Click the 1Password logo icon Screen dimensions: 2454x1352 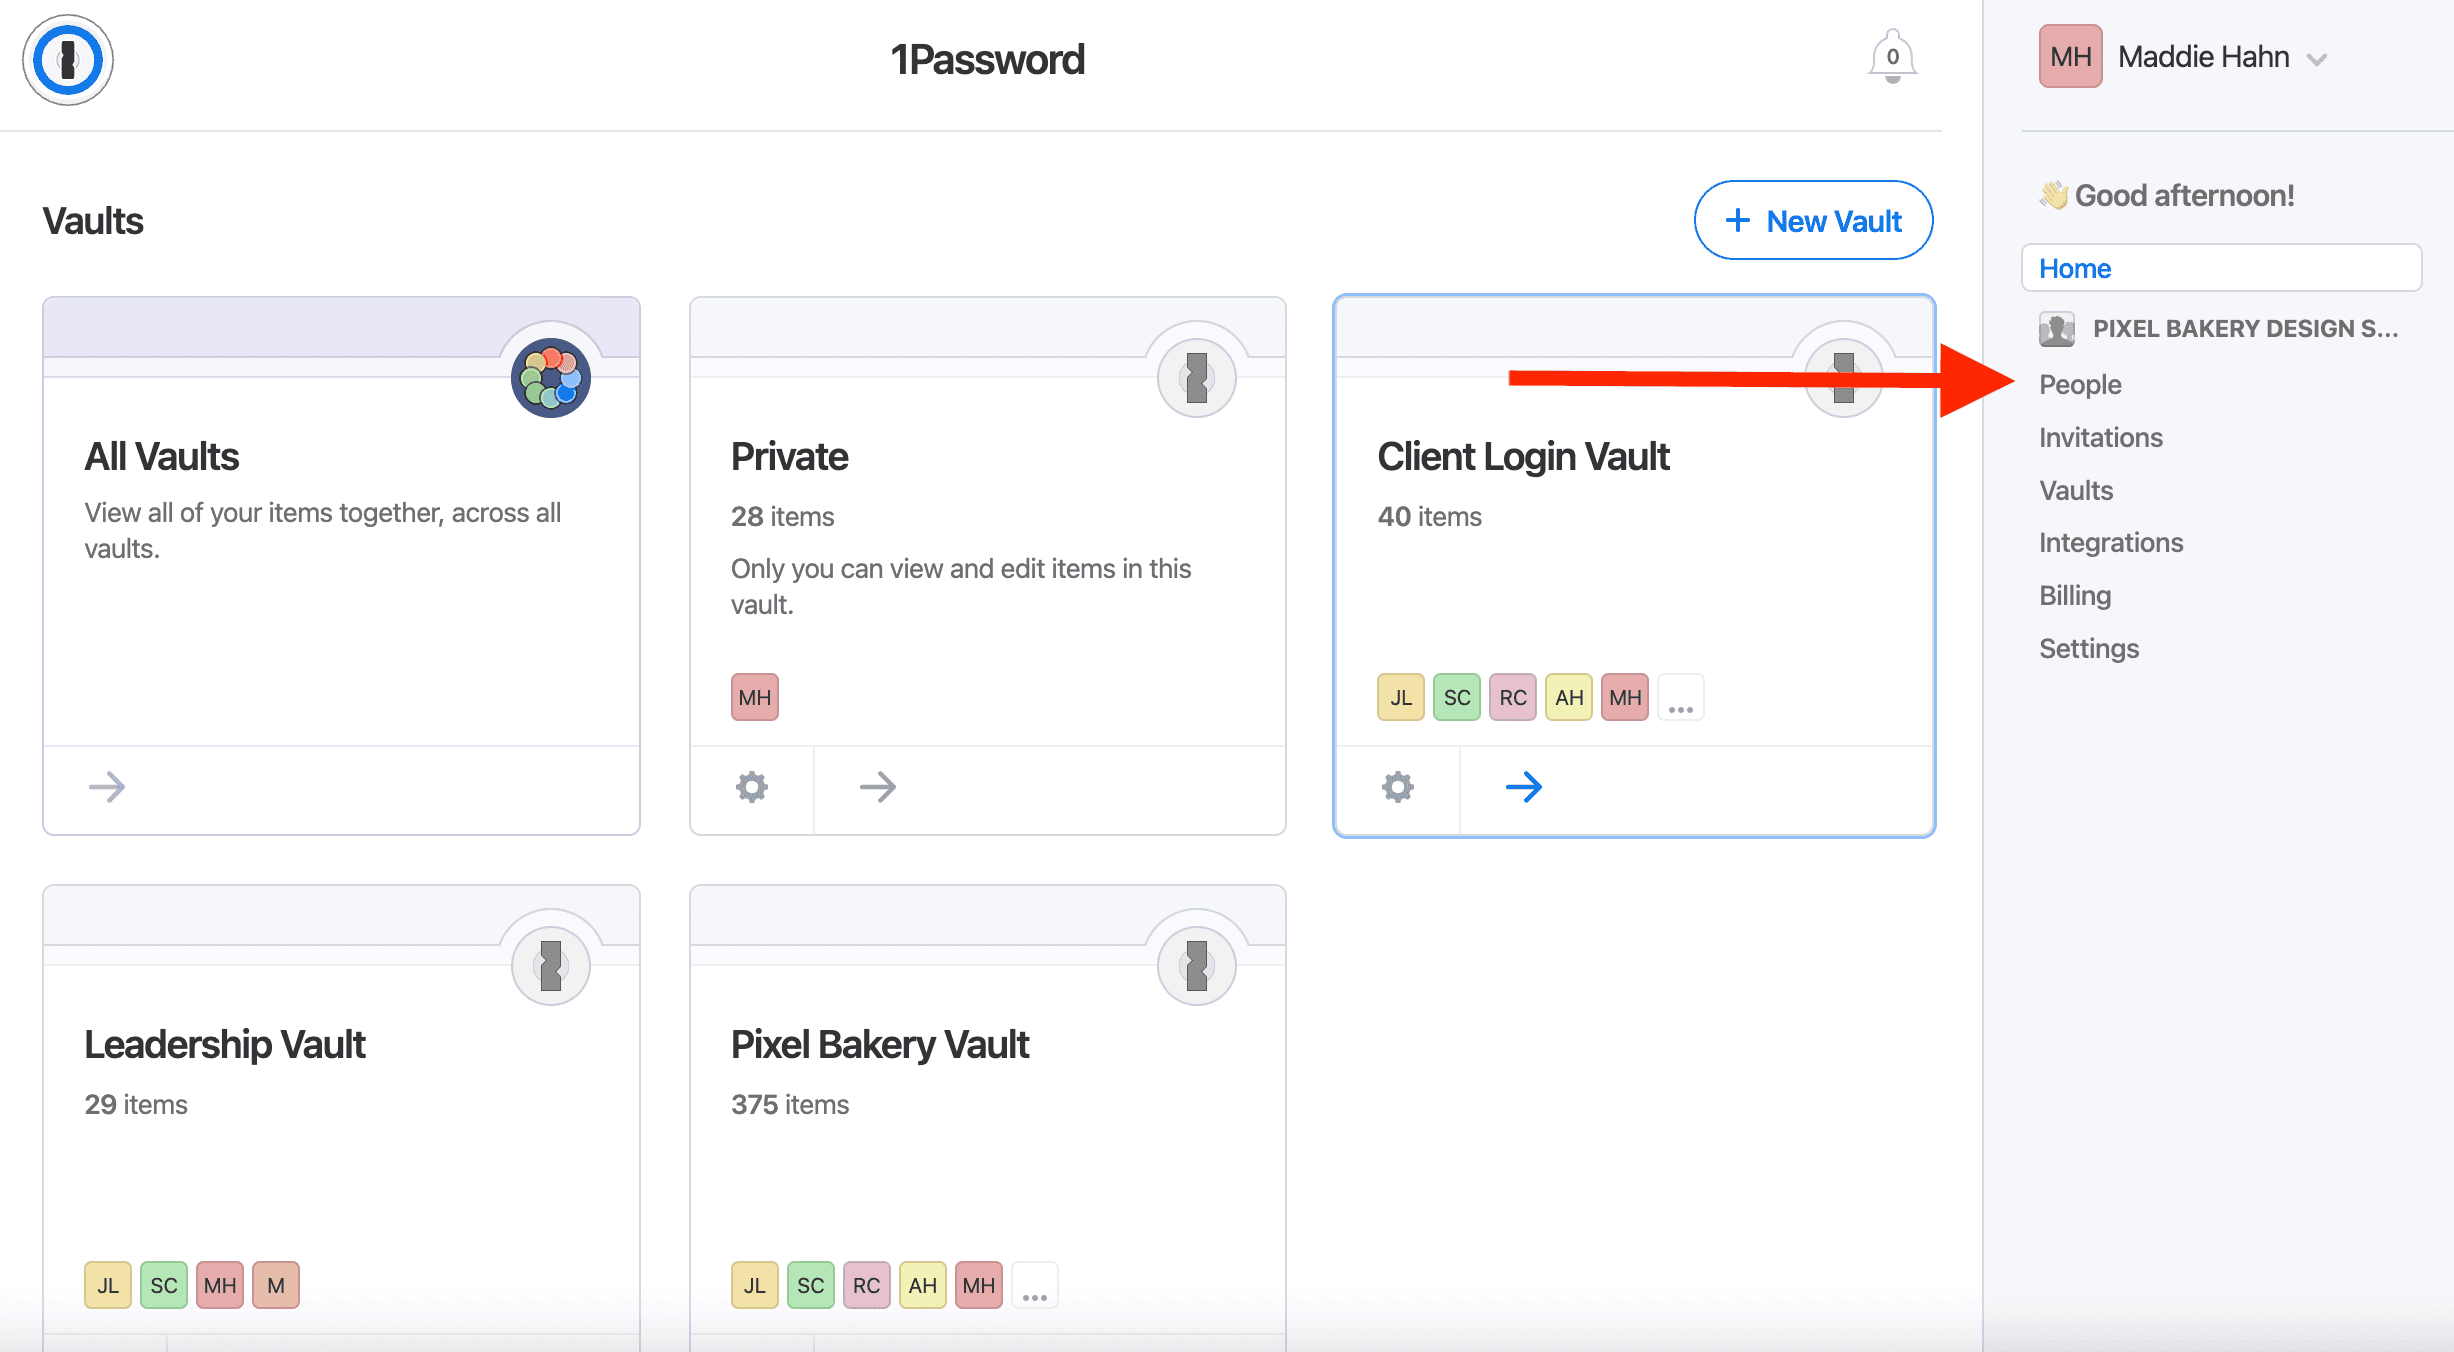pyautogui.click(x=68, y=60)
